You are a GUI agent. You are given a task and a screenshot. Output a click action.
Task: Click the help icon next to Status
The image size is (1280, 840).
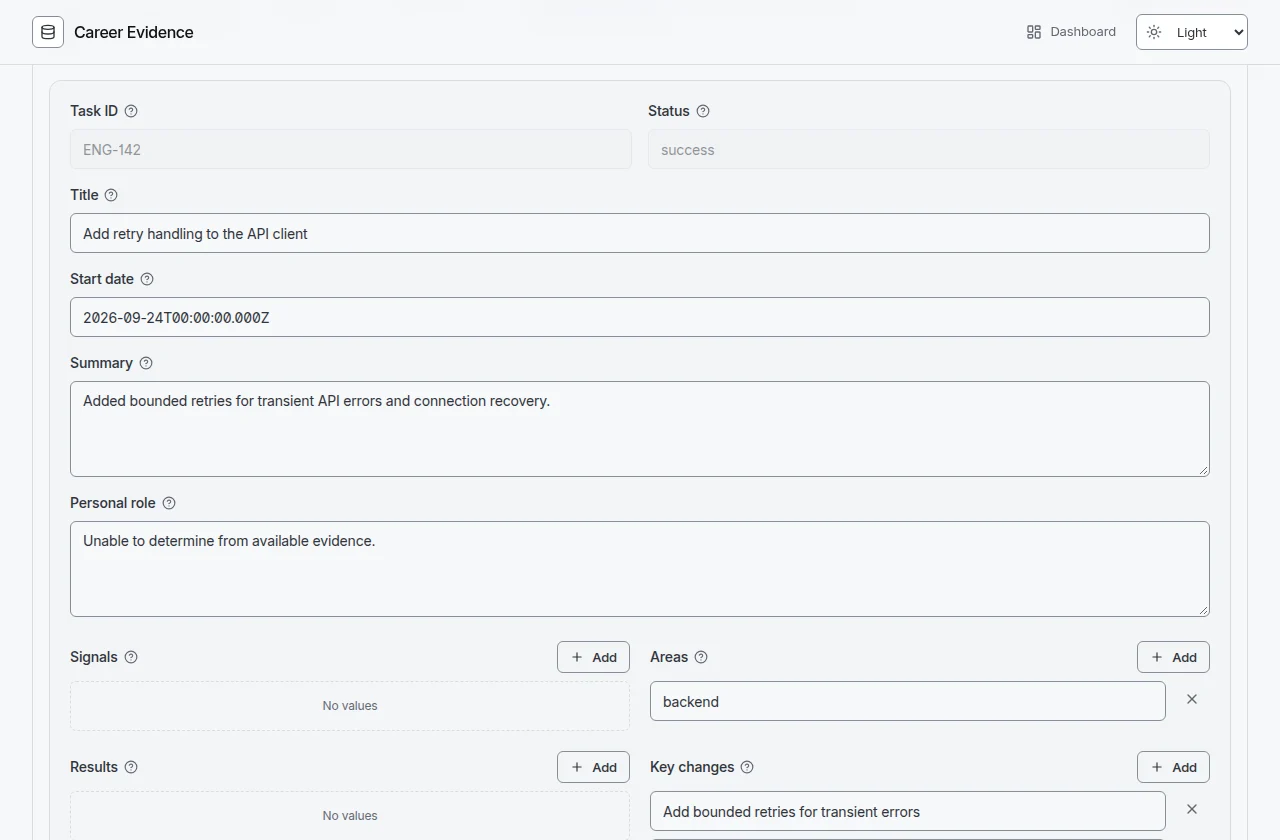click(x=703, y=111)
